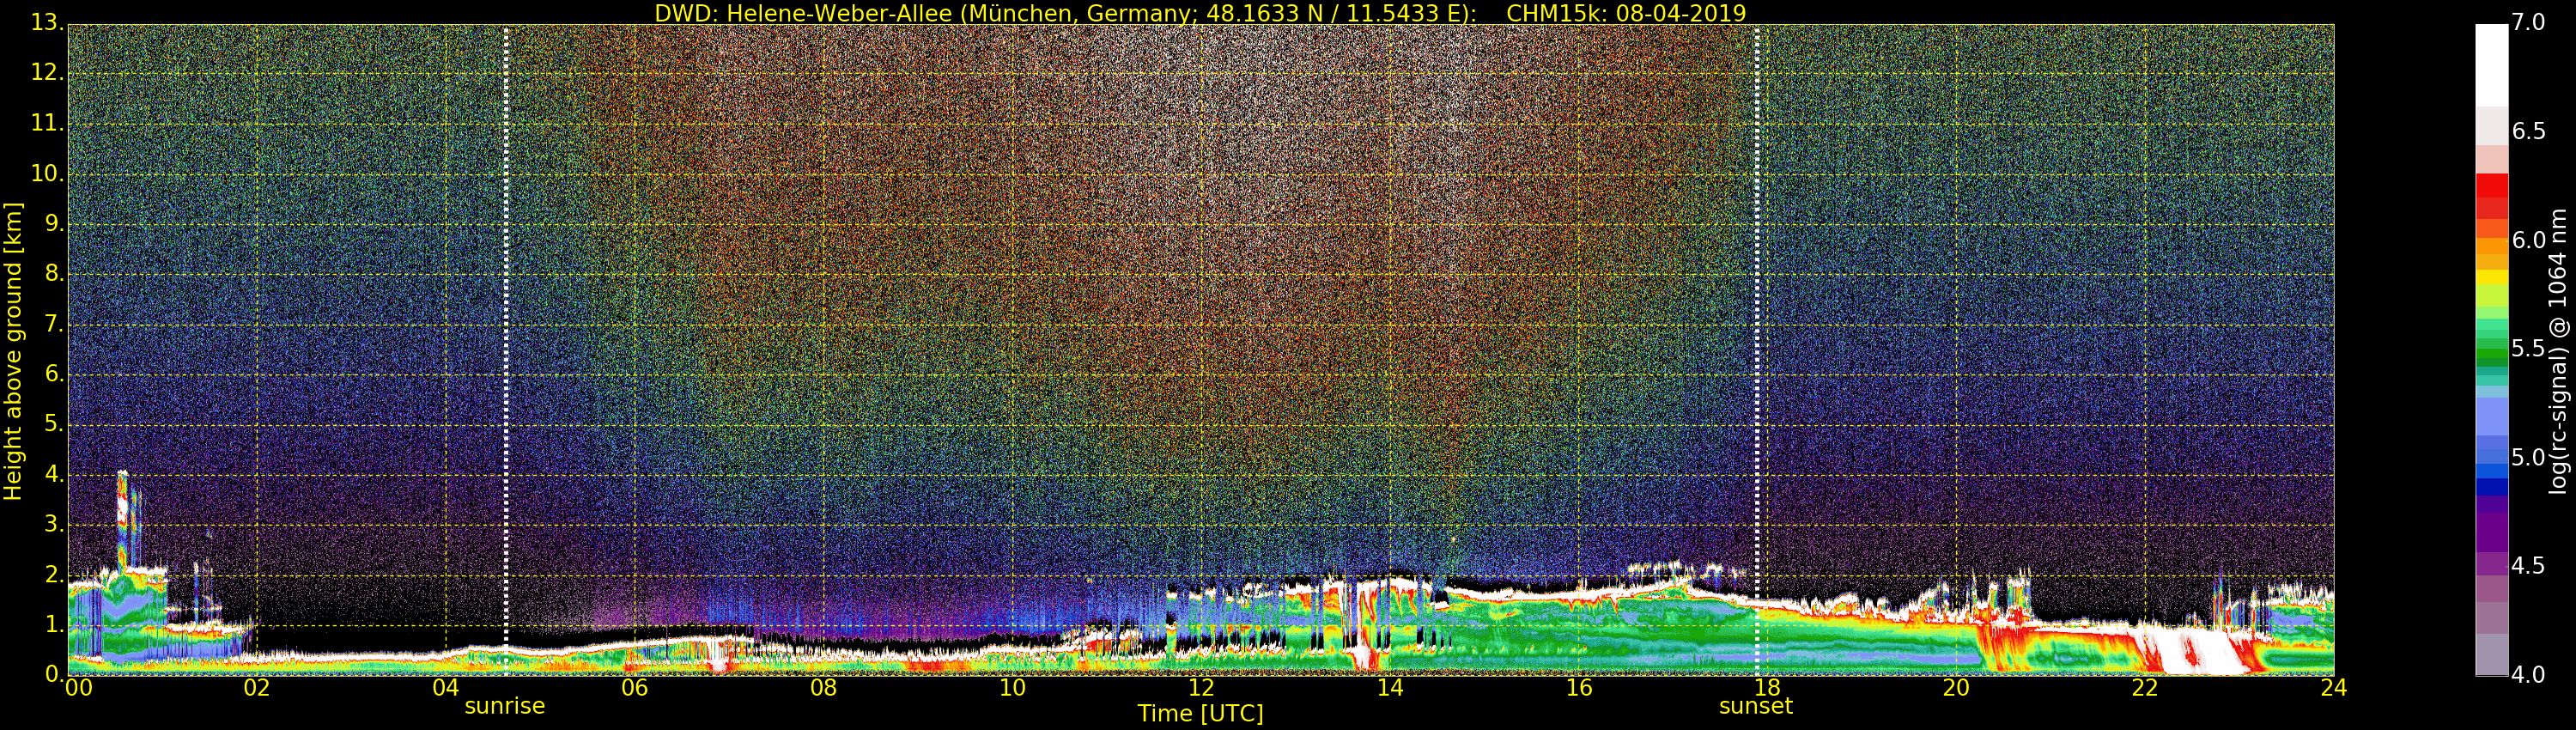The image size is (2576, 730).
Task: Click the y-axis tick label "8."
Action: [54, 274]
